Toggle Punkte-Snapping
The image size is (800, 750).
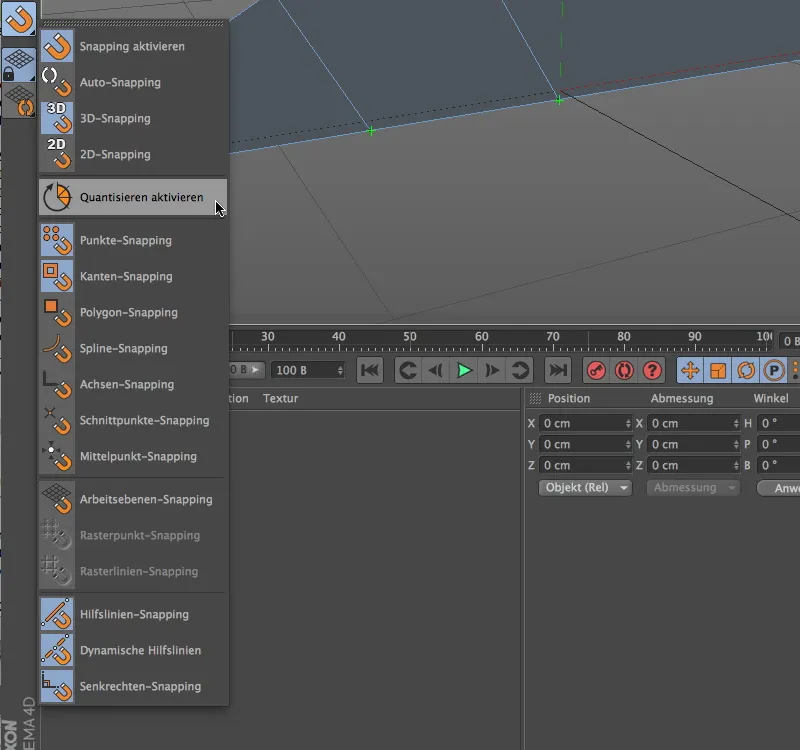(133, 240)
